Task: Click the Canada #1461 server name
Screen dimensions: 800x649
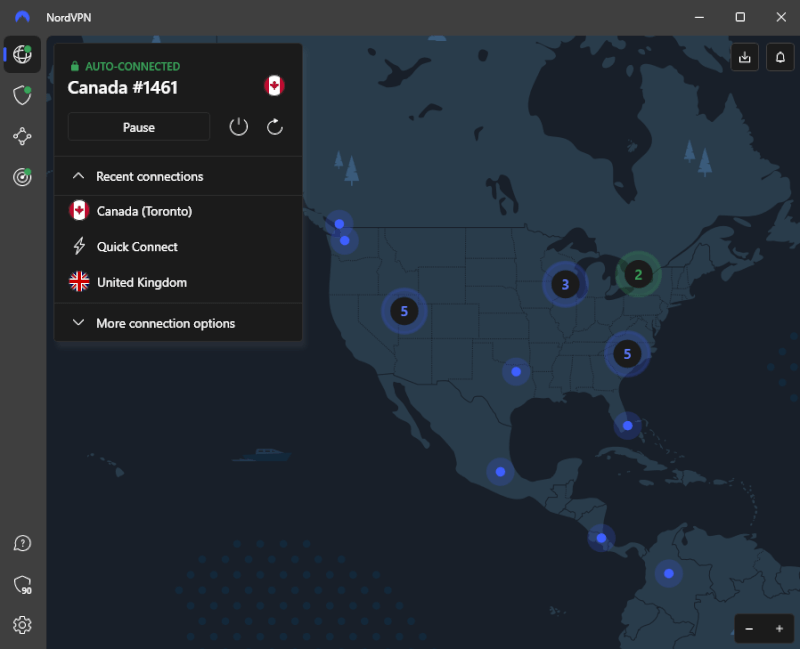Action: coord(122,88)
